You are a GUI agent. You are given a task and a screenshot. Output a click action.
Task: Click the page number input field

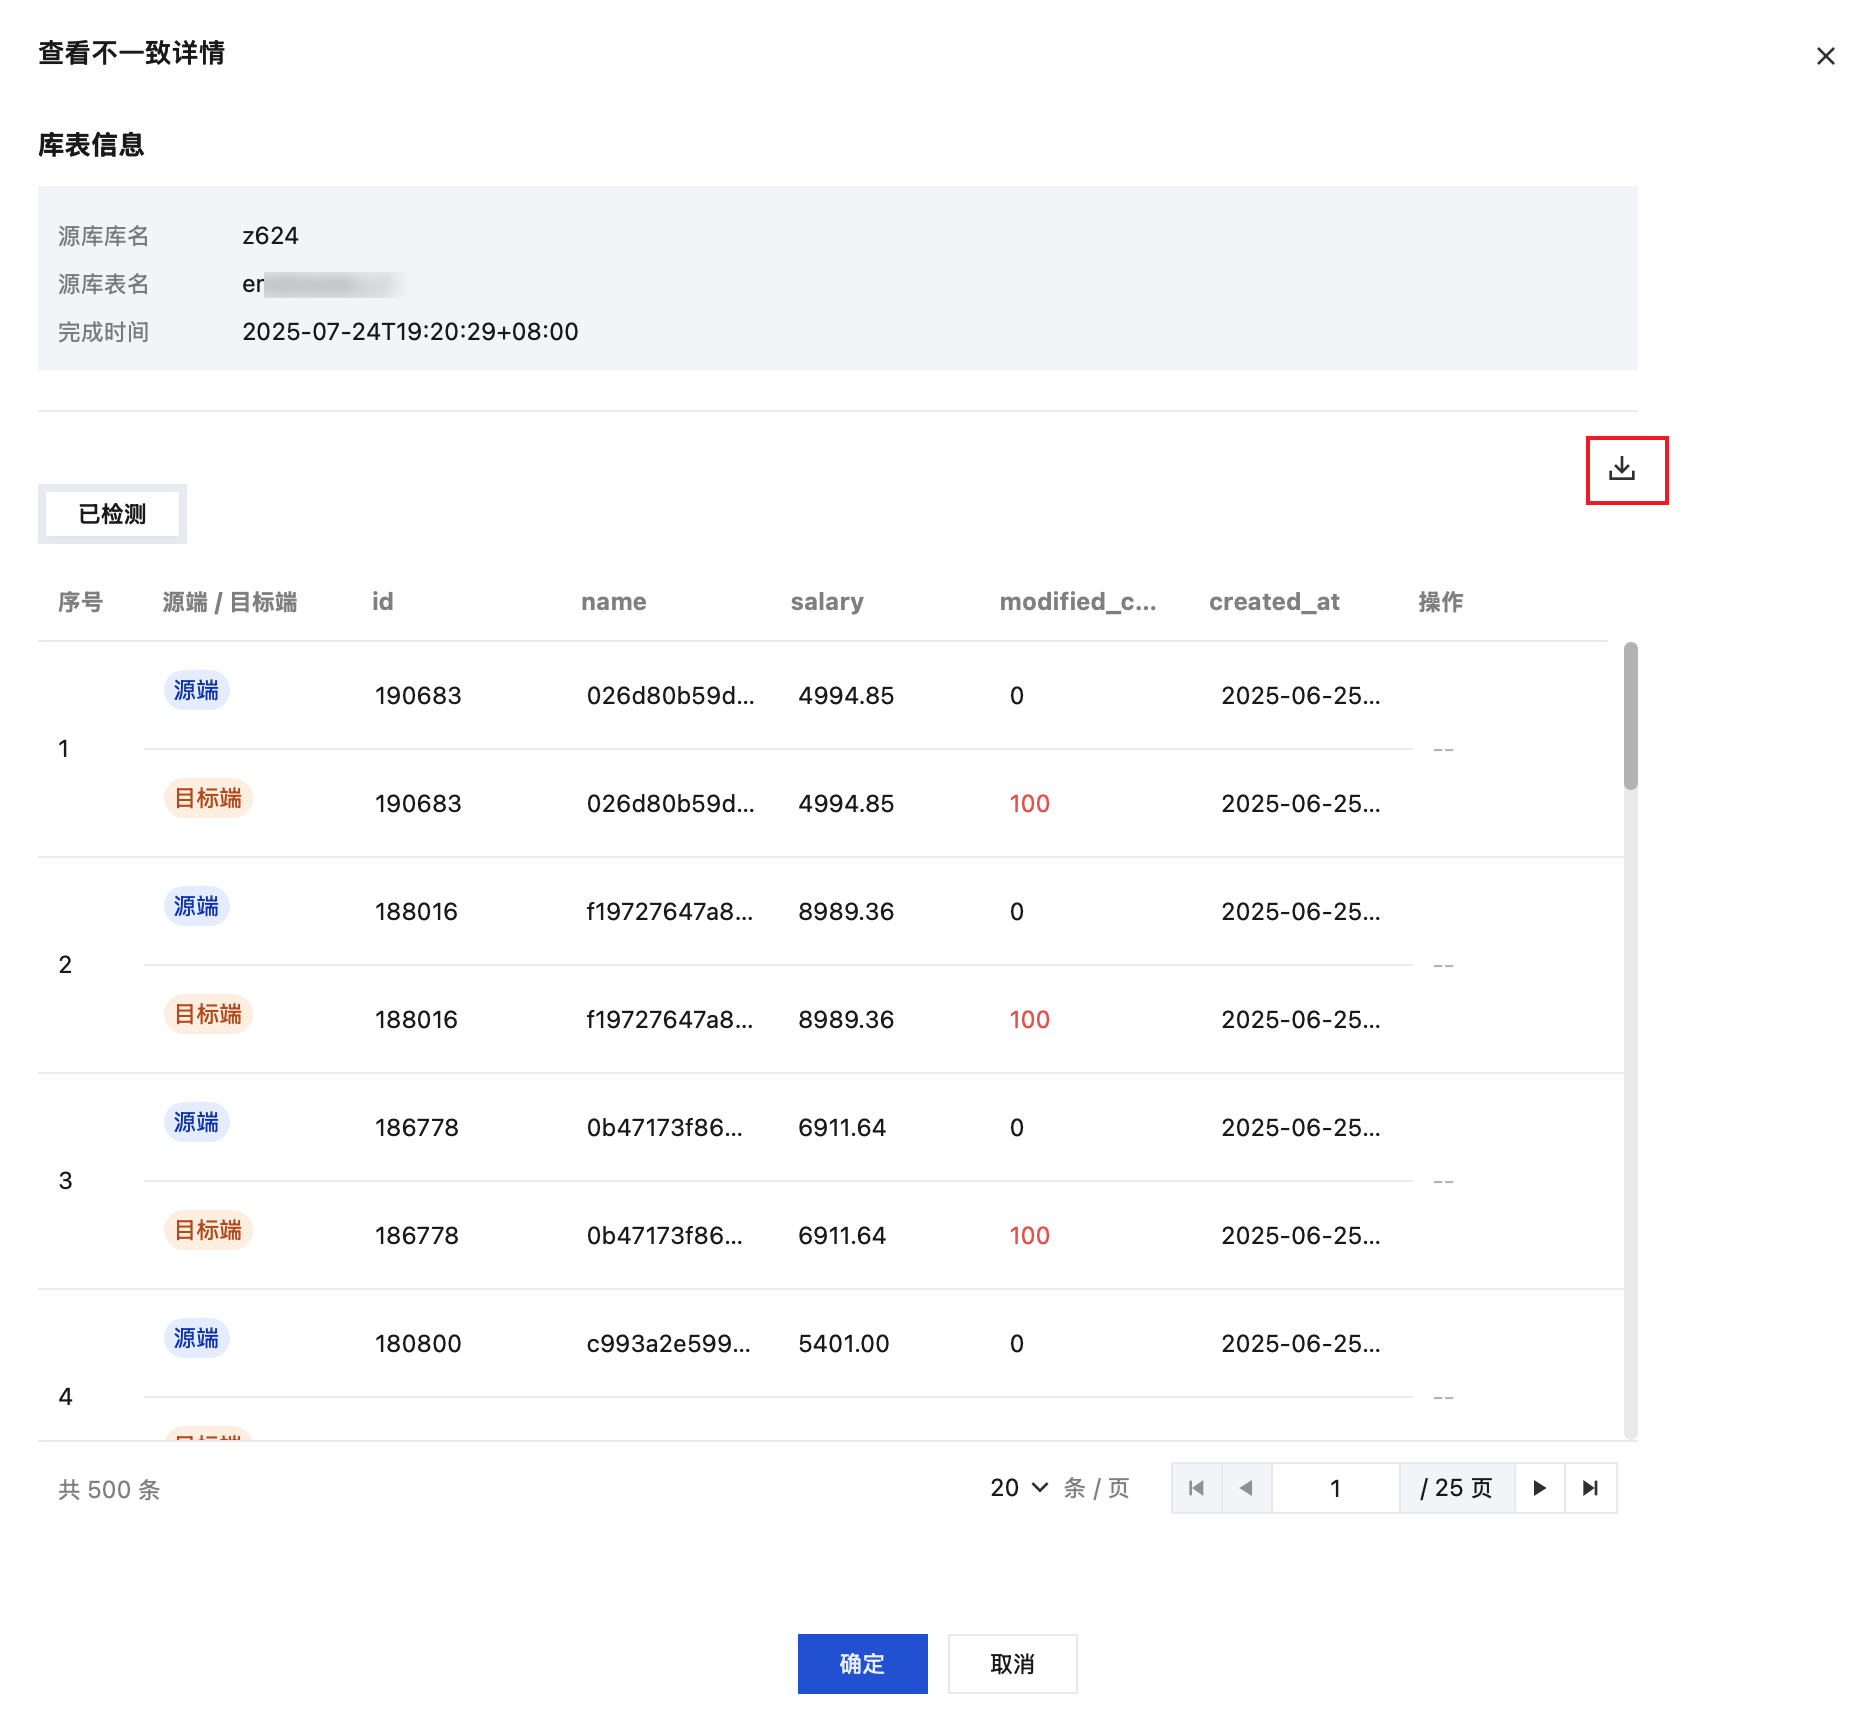pos(1334,1488)
